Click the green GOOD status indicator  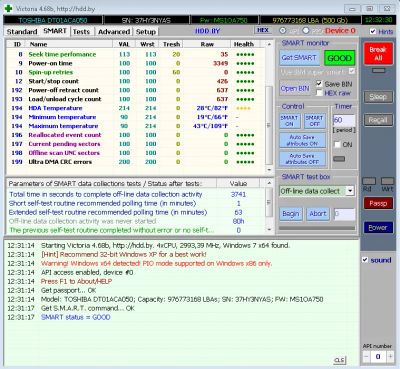coord(340,58)
